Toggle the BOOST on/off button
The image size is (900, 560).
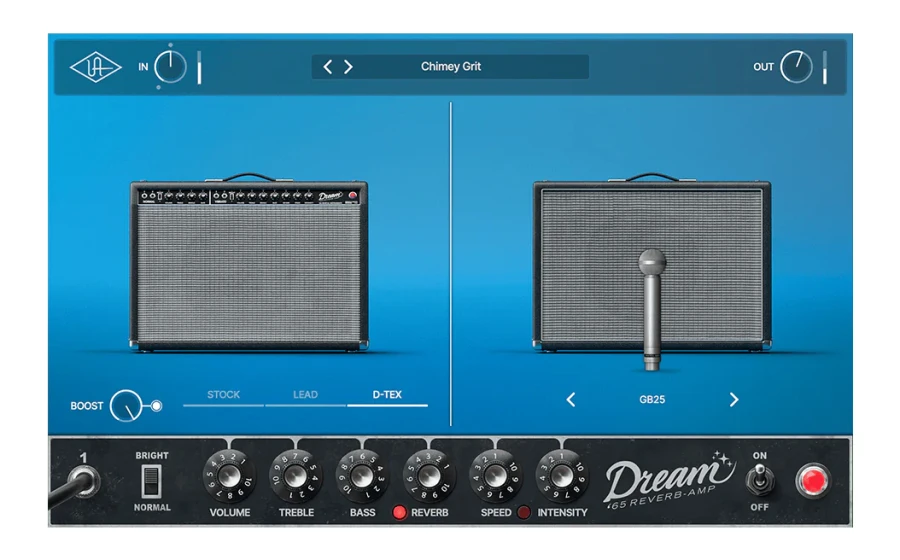[156, 406]
